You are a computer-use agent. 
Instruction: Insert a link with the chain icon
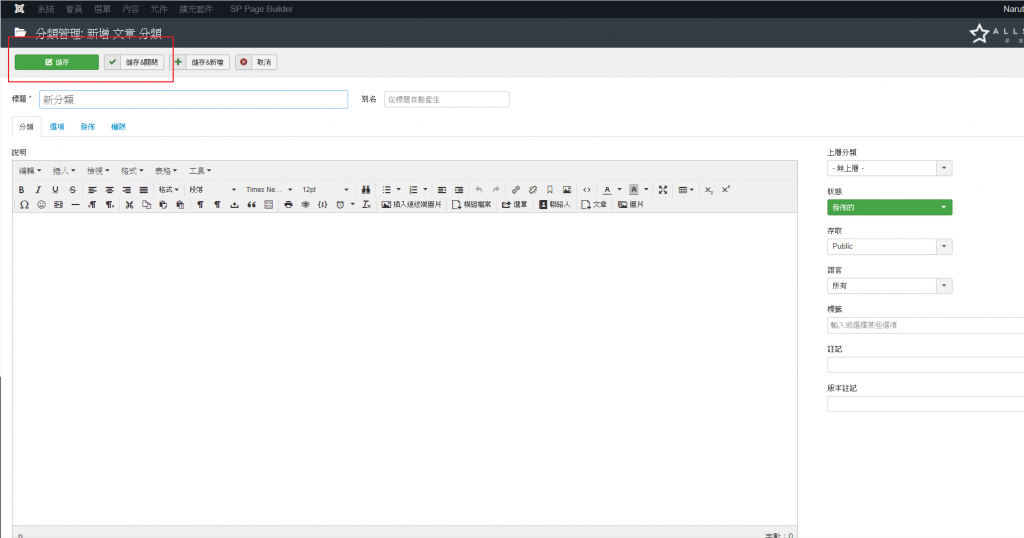tap(516, 189)
